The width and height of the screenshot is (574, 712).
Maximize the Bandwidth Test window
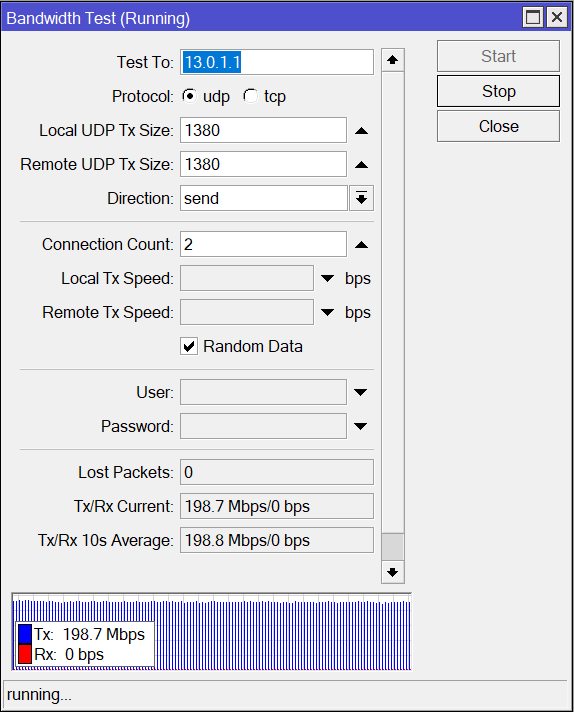[533, 18]
